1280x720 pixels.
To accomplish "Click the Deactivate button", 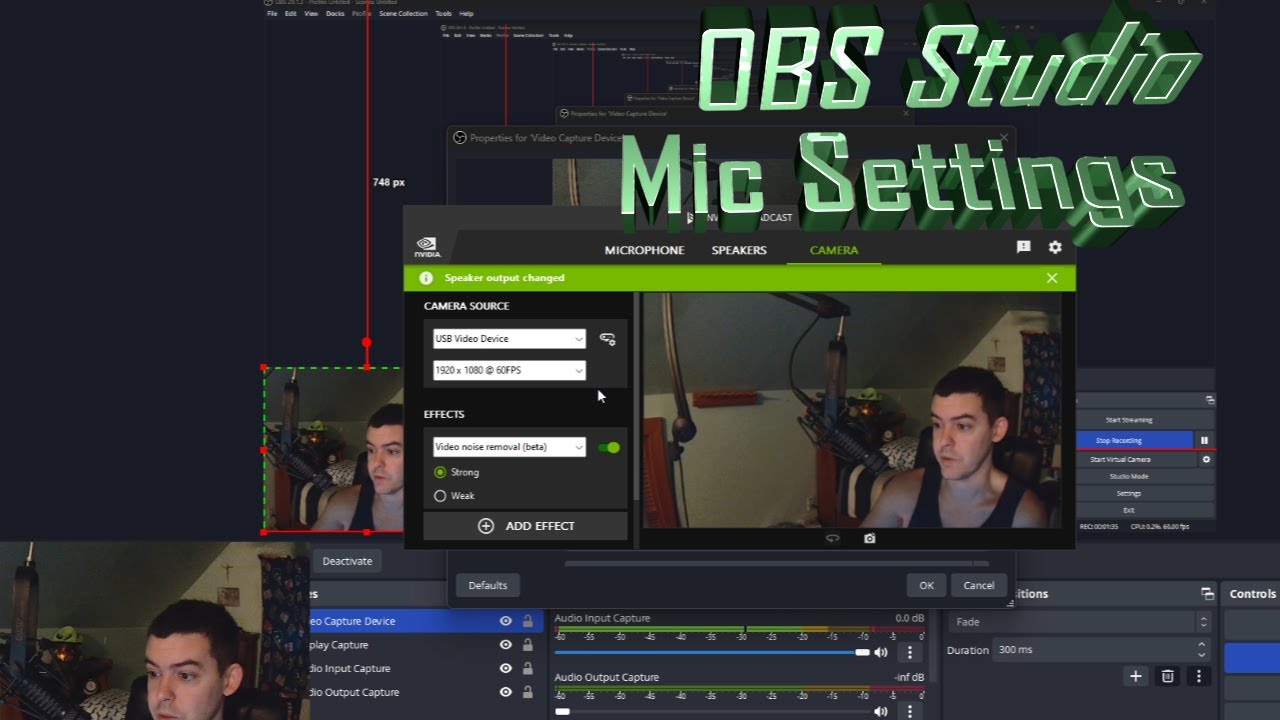I will click(x=347, y=561).
